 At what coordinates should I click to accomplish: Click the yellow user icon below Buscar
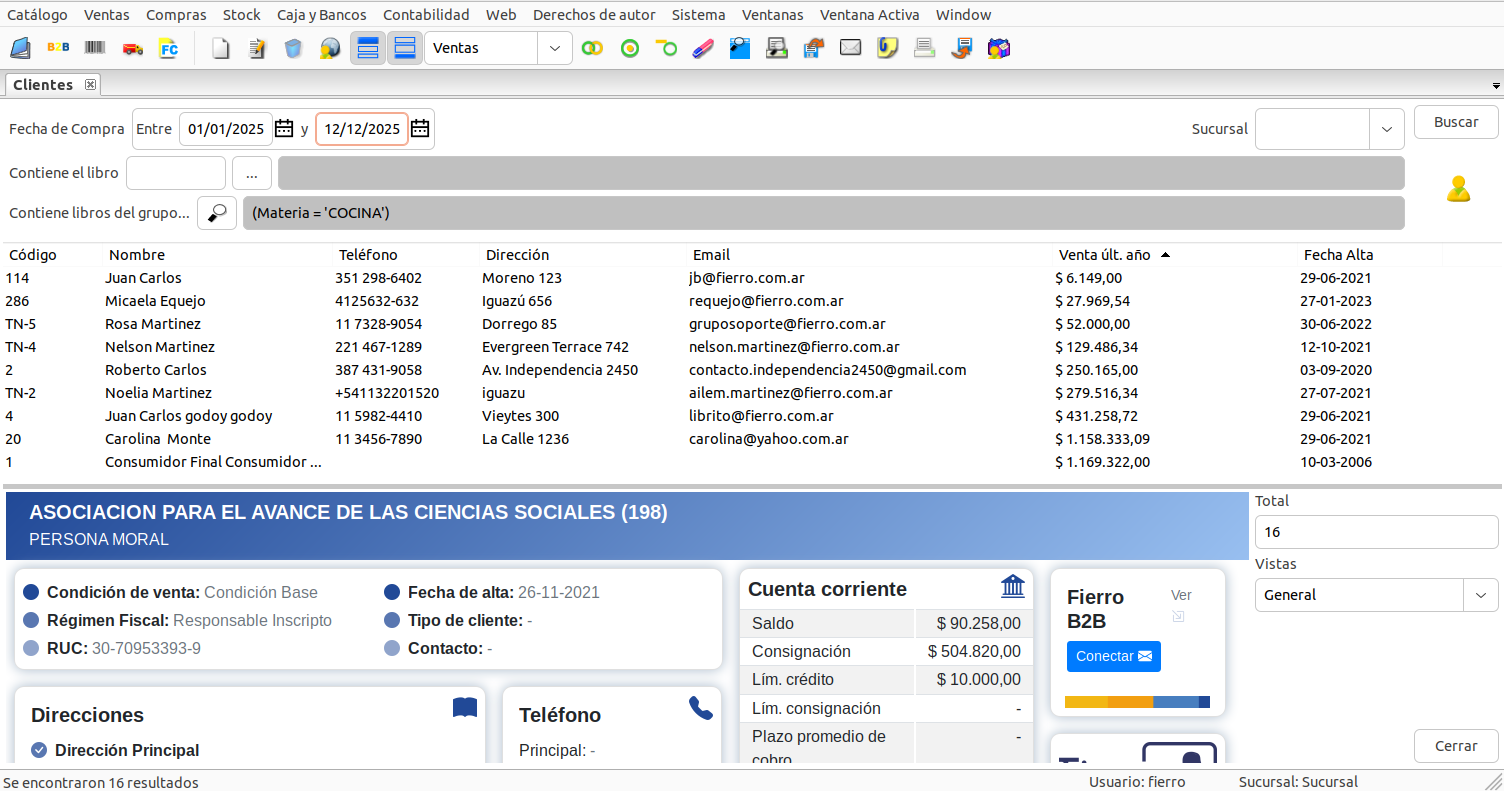1458,188
